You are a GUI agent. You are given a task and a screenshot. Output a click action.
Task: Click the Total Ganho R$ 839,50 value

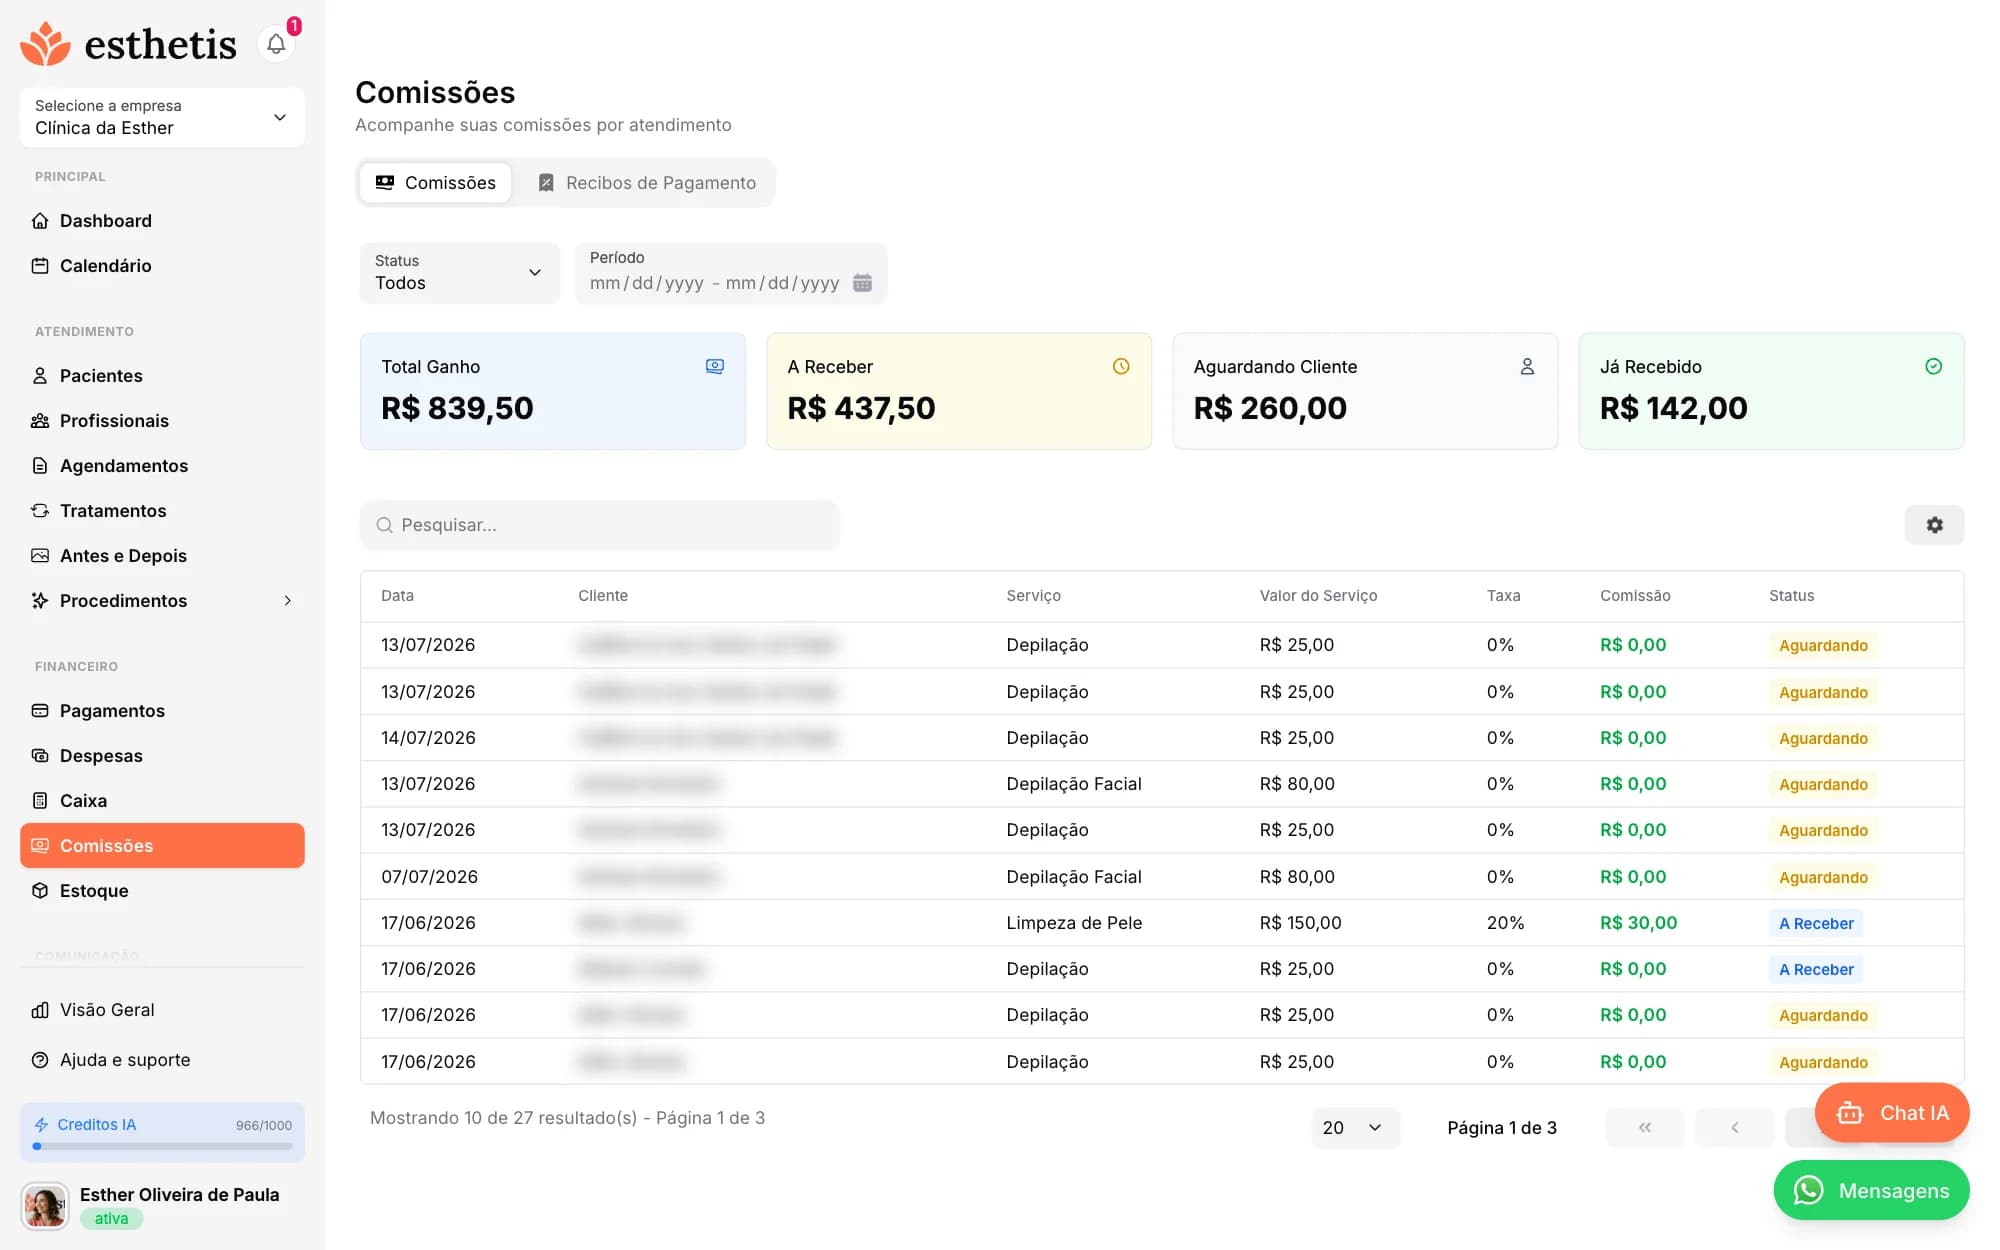click(457, 408)
